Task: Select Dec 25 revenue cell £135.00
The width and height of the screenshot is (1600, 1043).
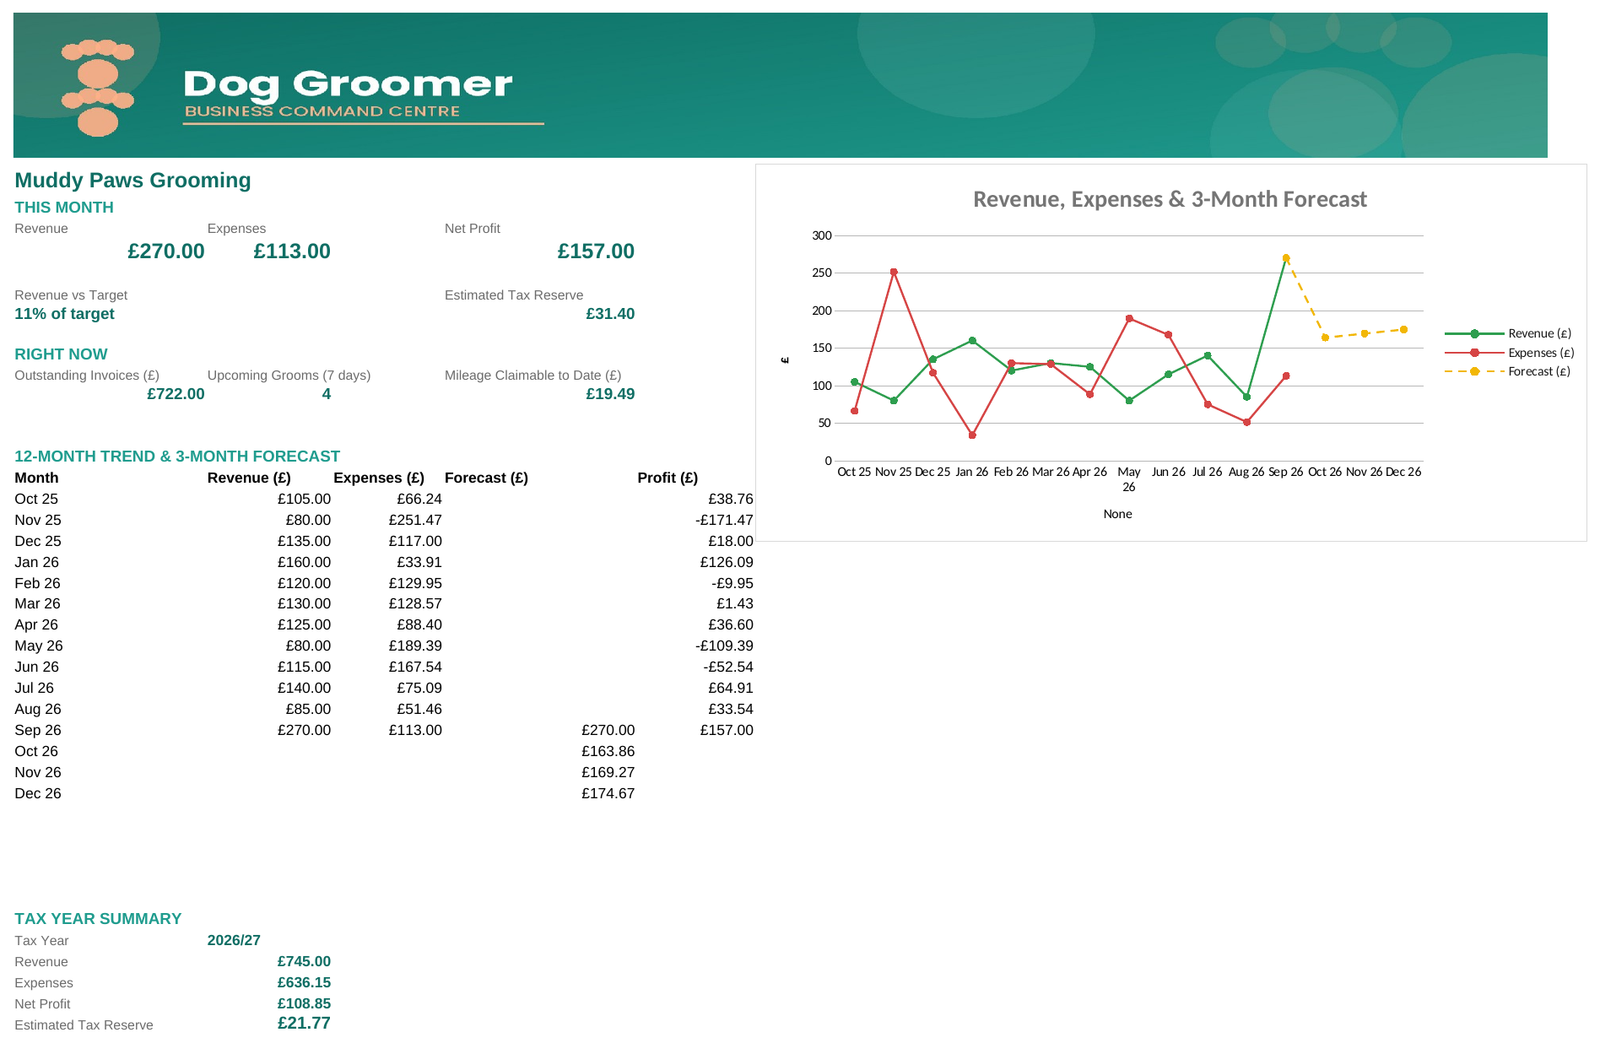Action: tap(304, 541)
